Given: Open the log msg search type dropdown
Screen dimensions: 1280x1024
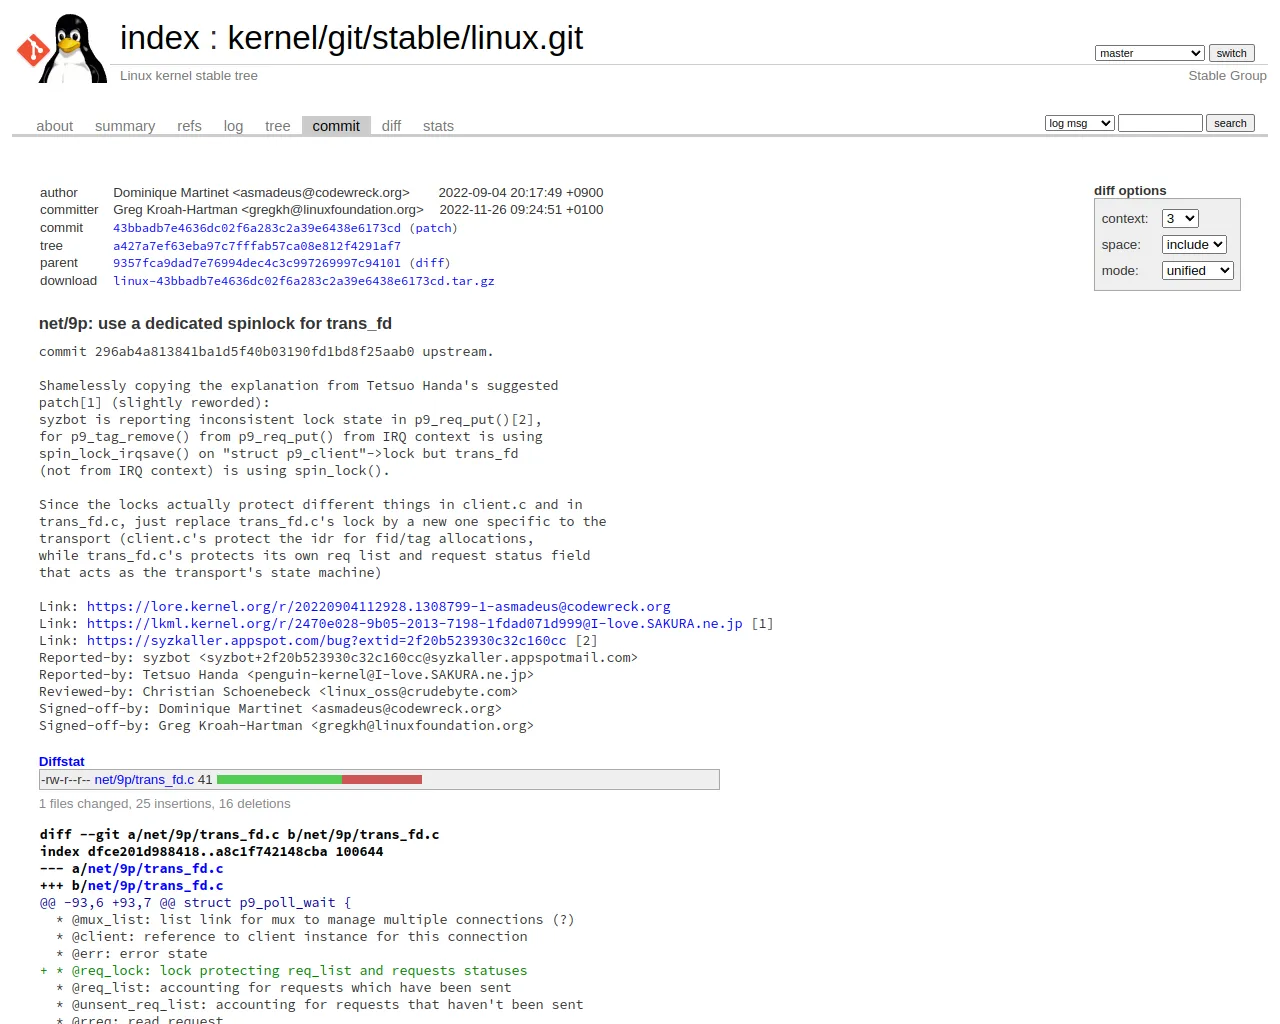Looking at the screenshot, I should 1079,123.
